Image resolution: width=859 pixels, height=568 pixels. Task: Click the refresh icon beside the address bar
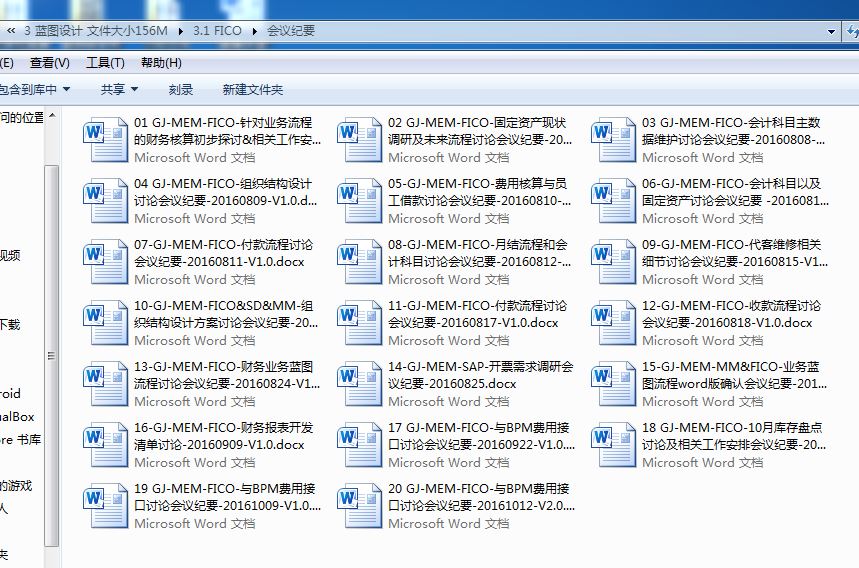[853, 31]
